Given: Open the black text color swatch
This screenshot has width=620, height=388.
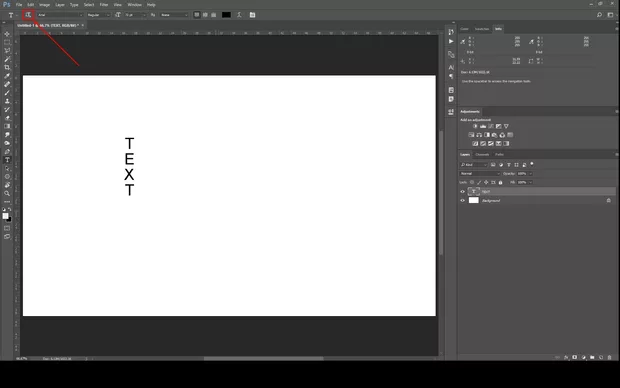Looking at the screenshot, I should [x=226, y=15].
